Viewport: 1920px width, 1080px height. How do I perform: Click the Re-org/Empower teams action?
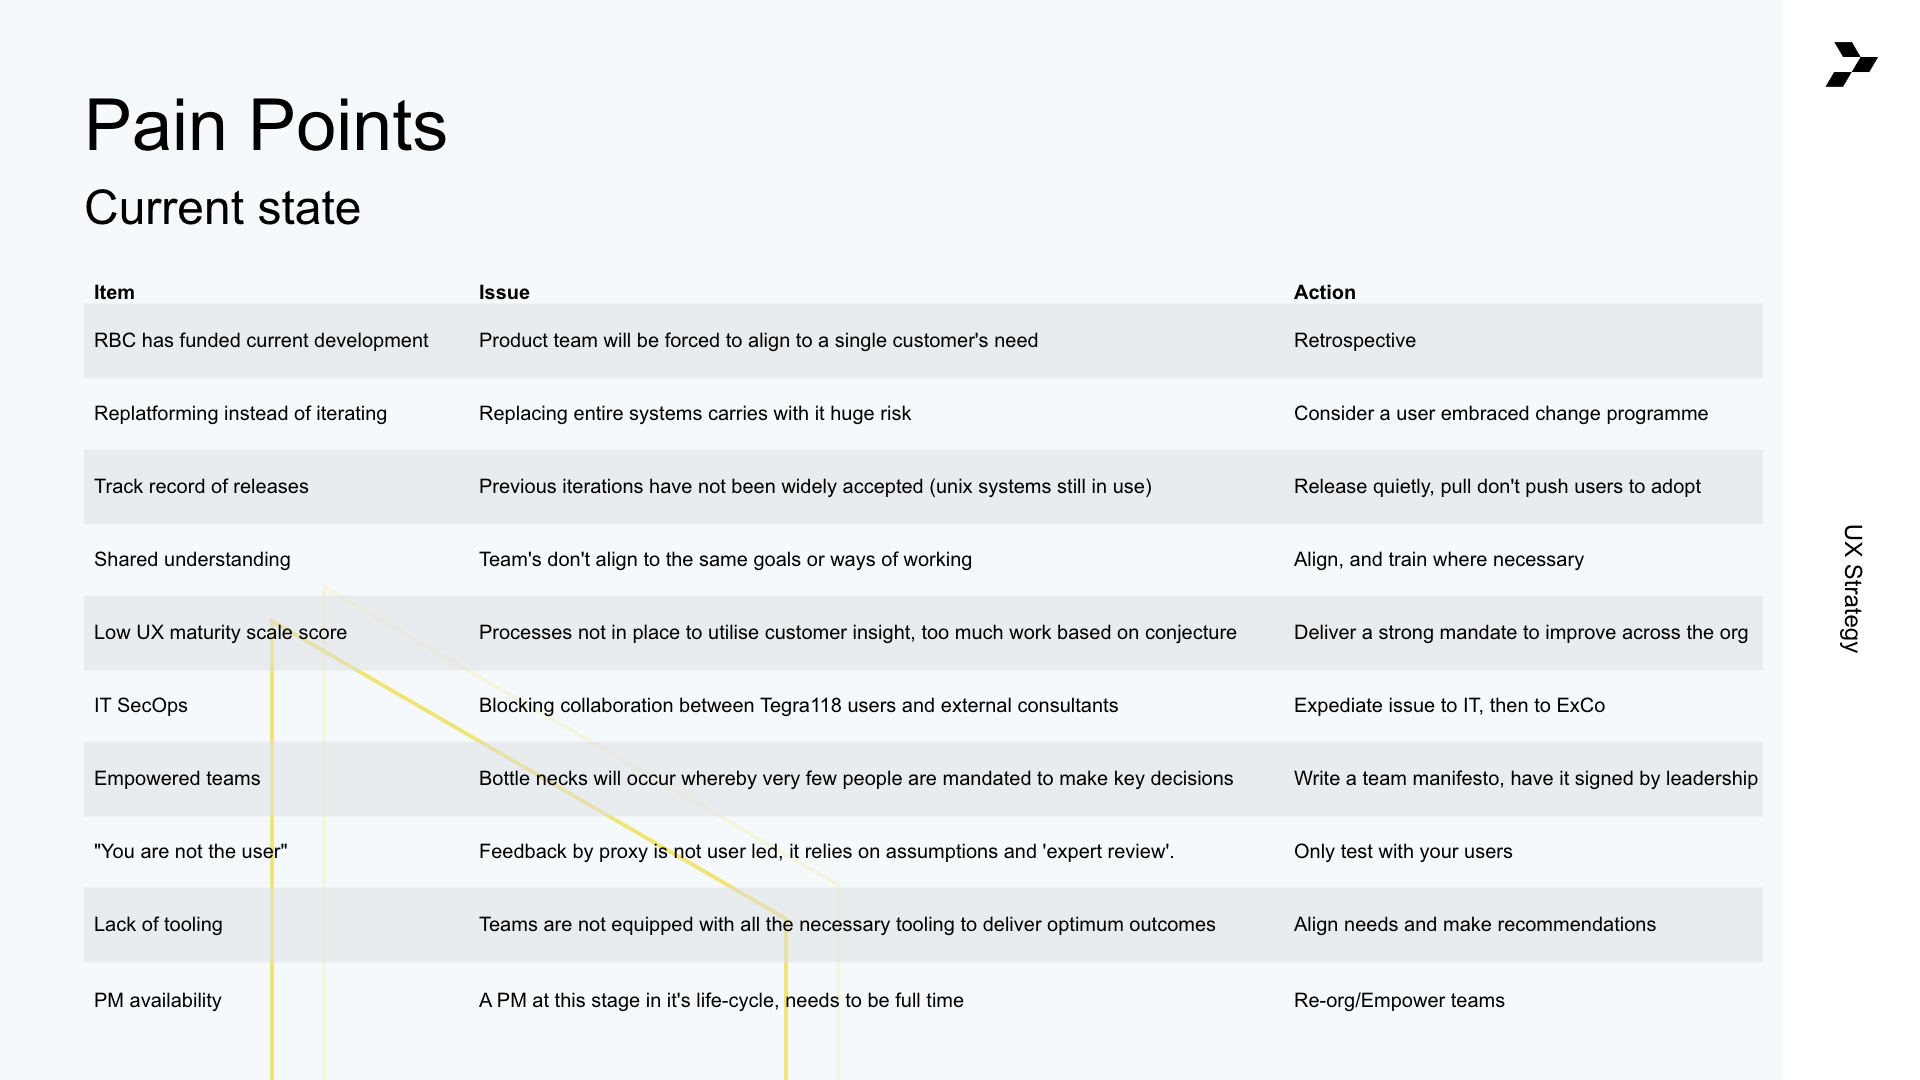point(1398,1001)
